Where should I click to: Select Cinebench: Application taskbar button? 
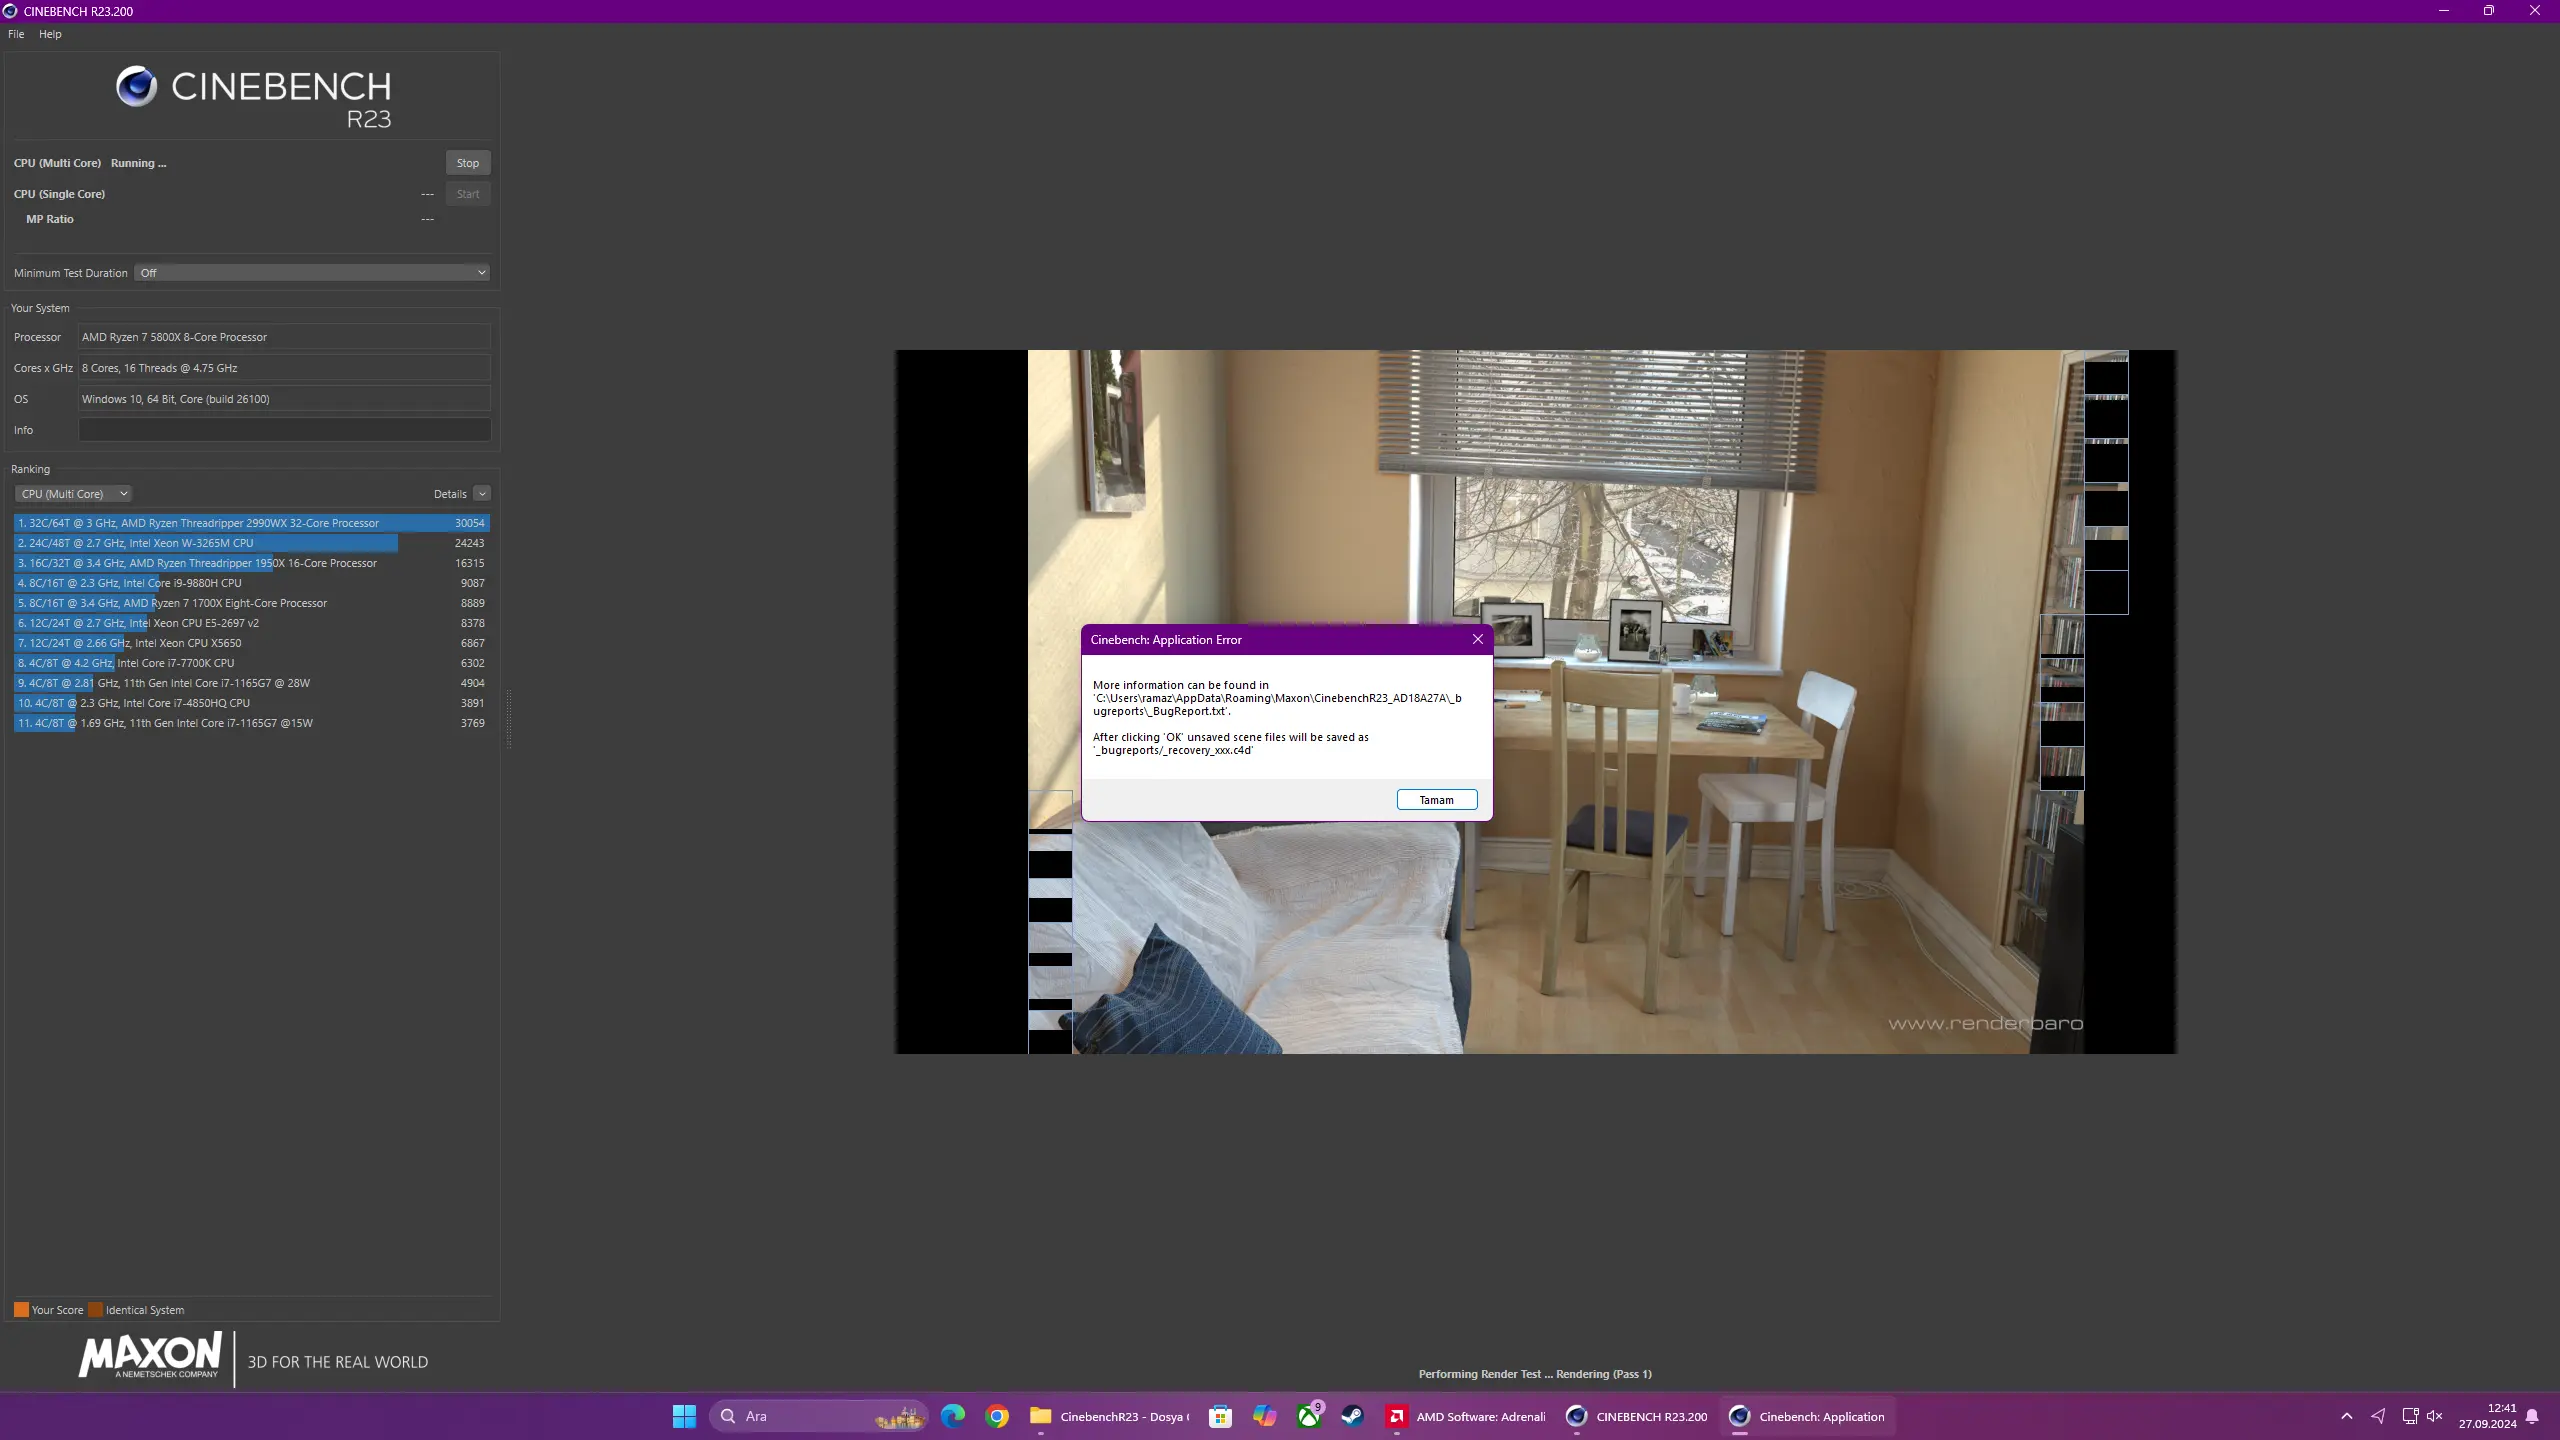point(1808,1416)
